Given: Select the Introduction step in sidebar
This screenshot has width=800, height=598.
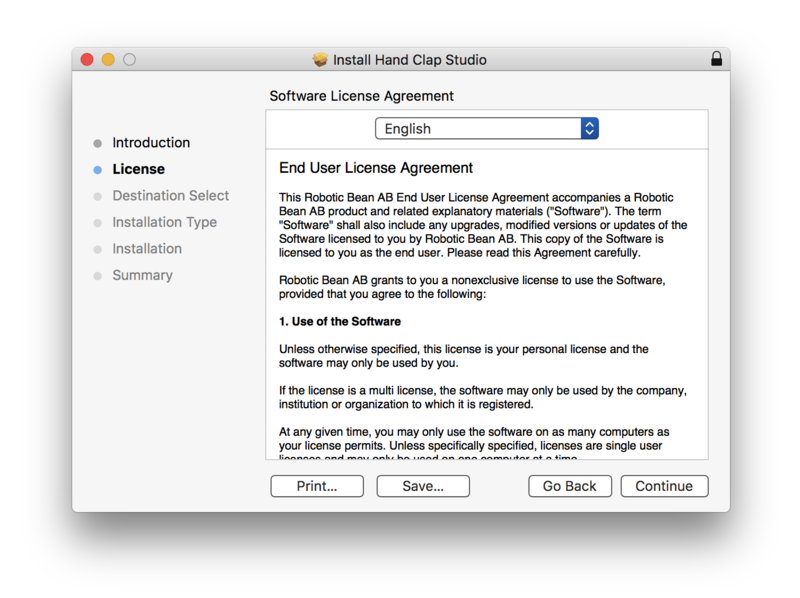Looking at the screenshot, I should point(151,142).
